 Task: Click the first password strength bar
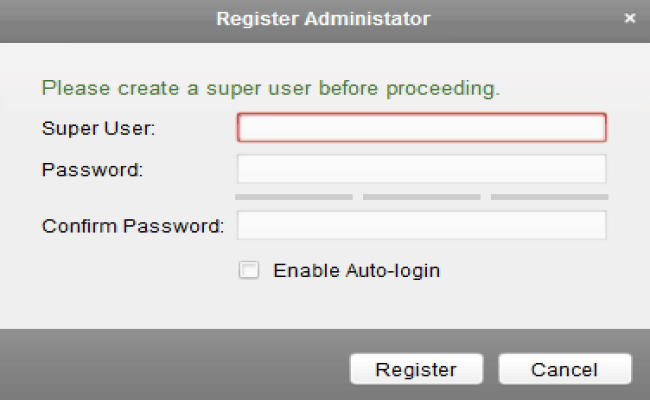[x=294, y=197]
